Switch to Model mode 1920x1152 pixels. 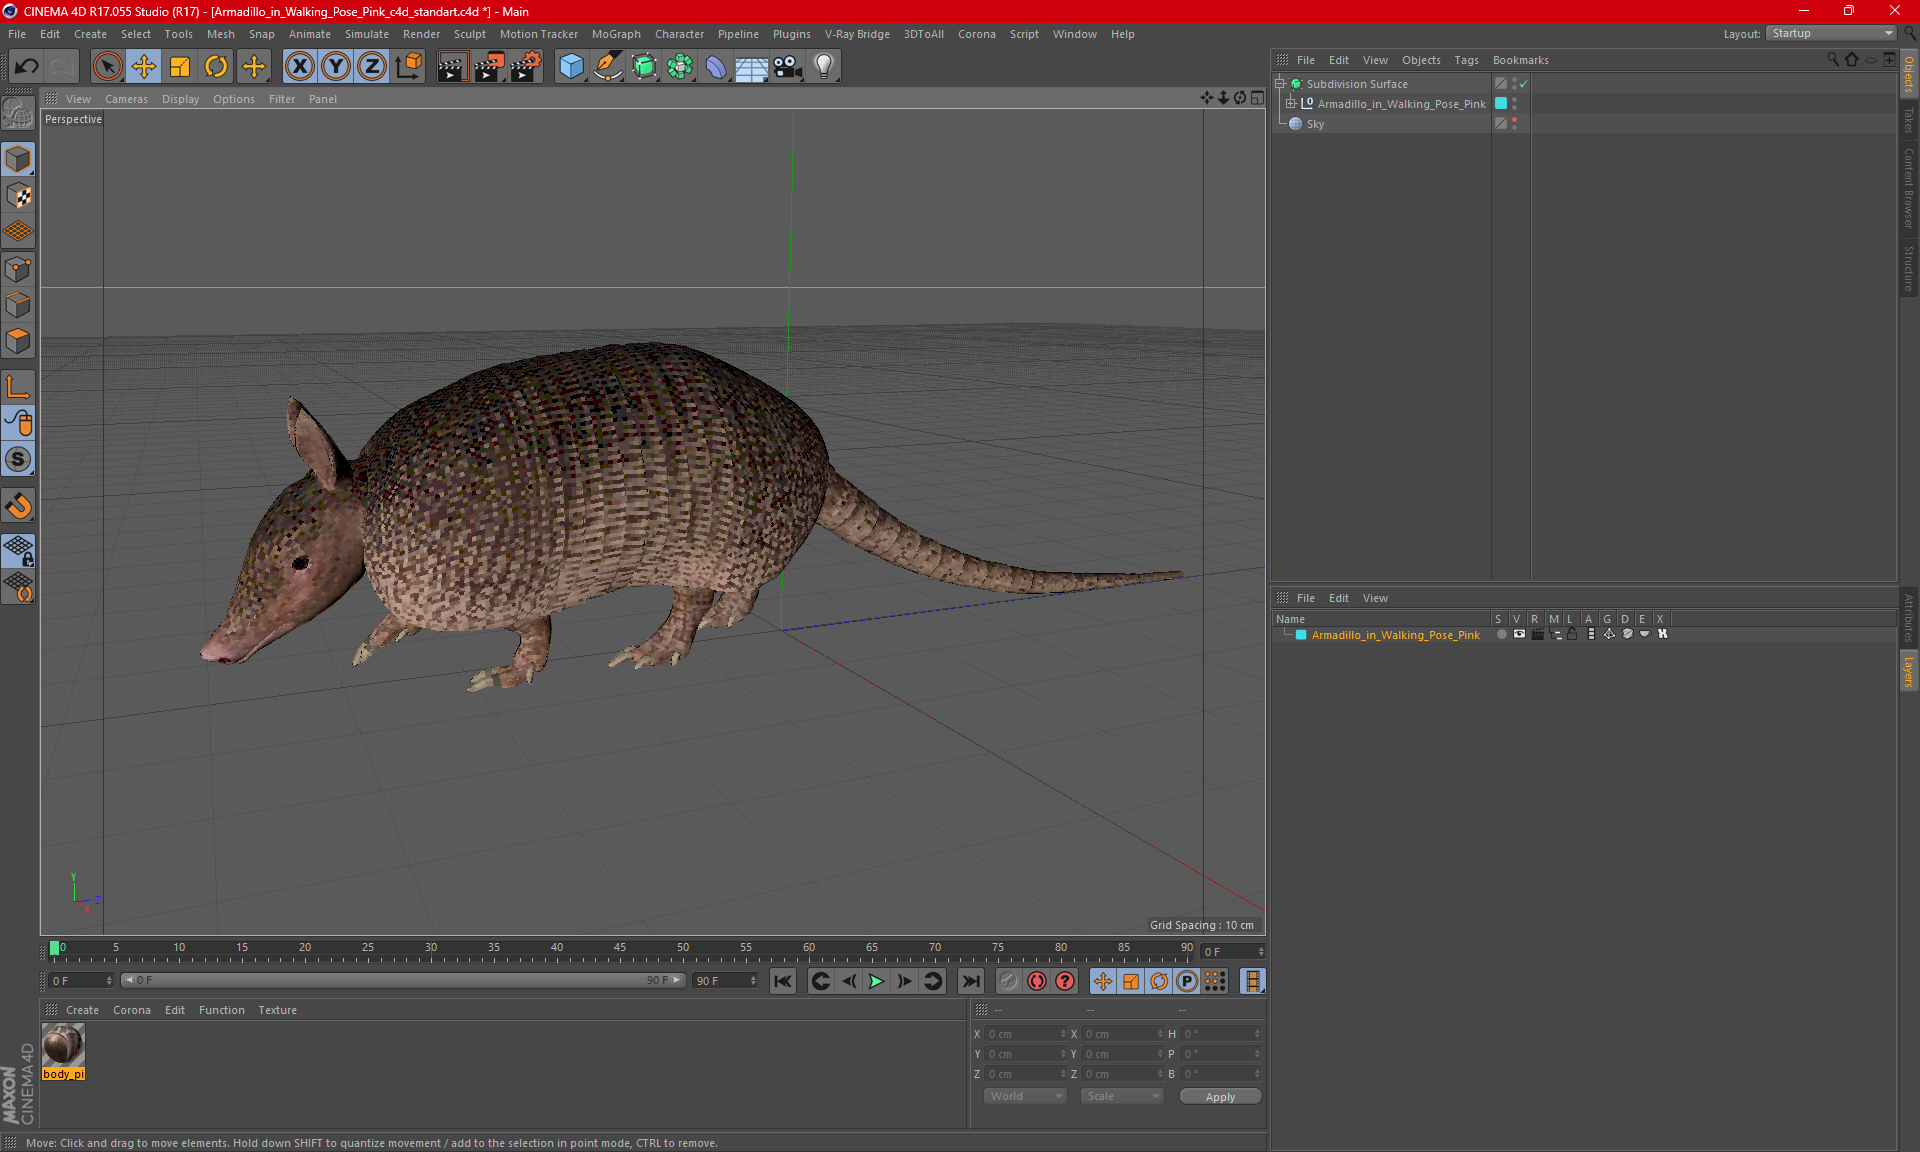[19, 159]
